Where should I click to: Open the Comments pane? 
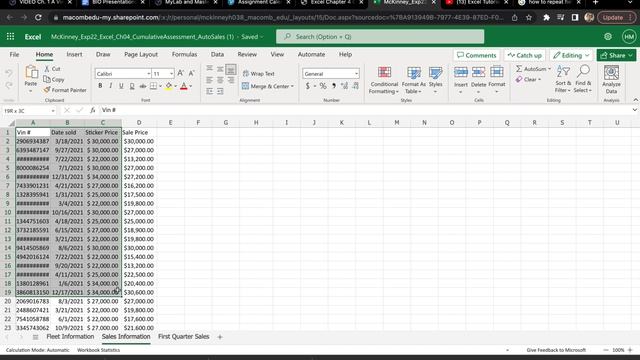pos(476,55)
